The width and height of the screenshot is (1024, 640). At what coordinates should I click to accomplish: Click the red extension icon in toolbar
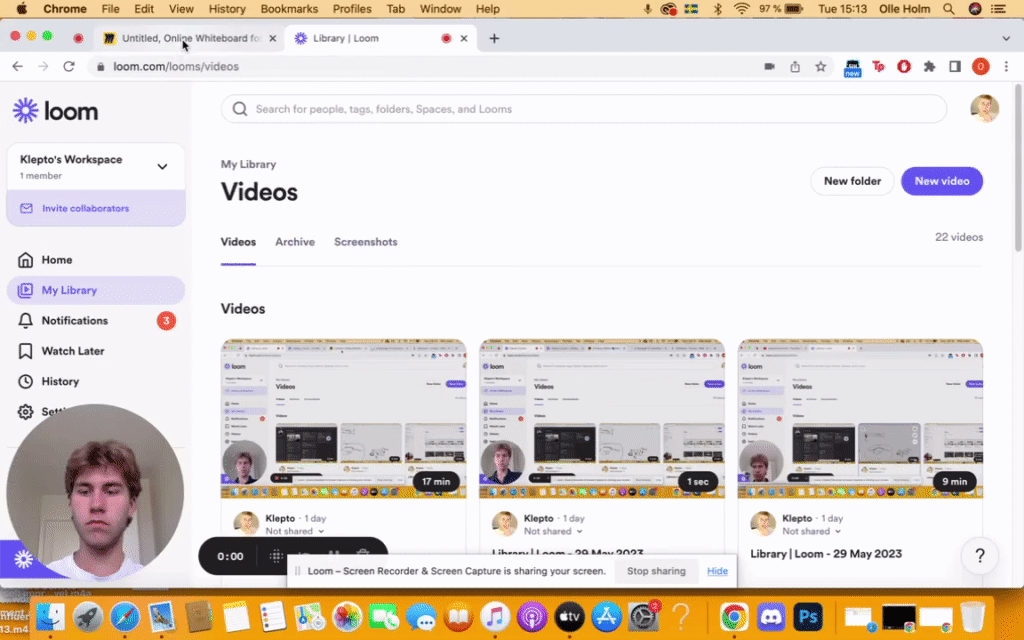[x=904, y=67]
